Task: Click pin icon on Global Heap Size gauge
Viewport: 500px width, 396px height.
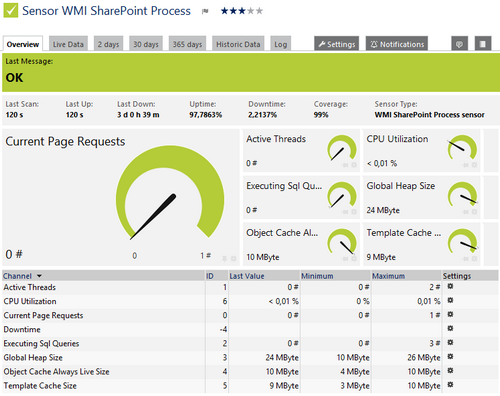Action: (x=466, y=212)
